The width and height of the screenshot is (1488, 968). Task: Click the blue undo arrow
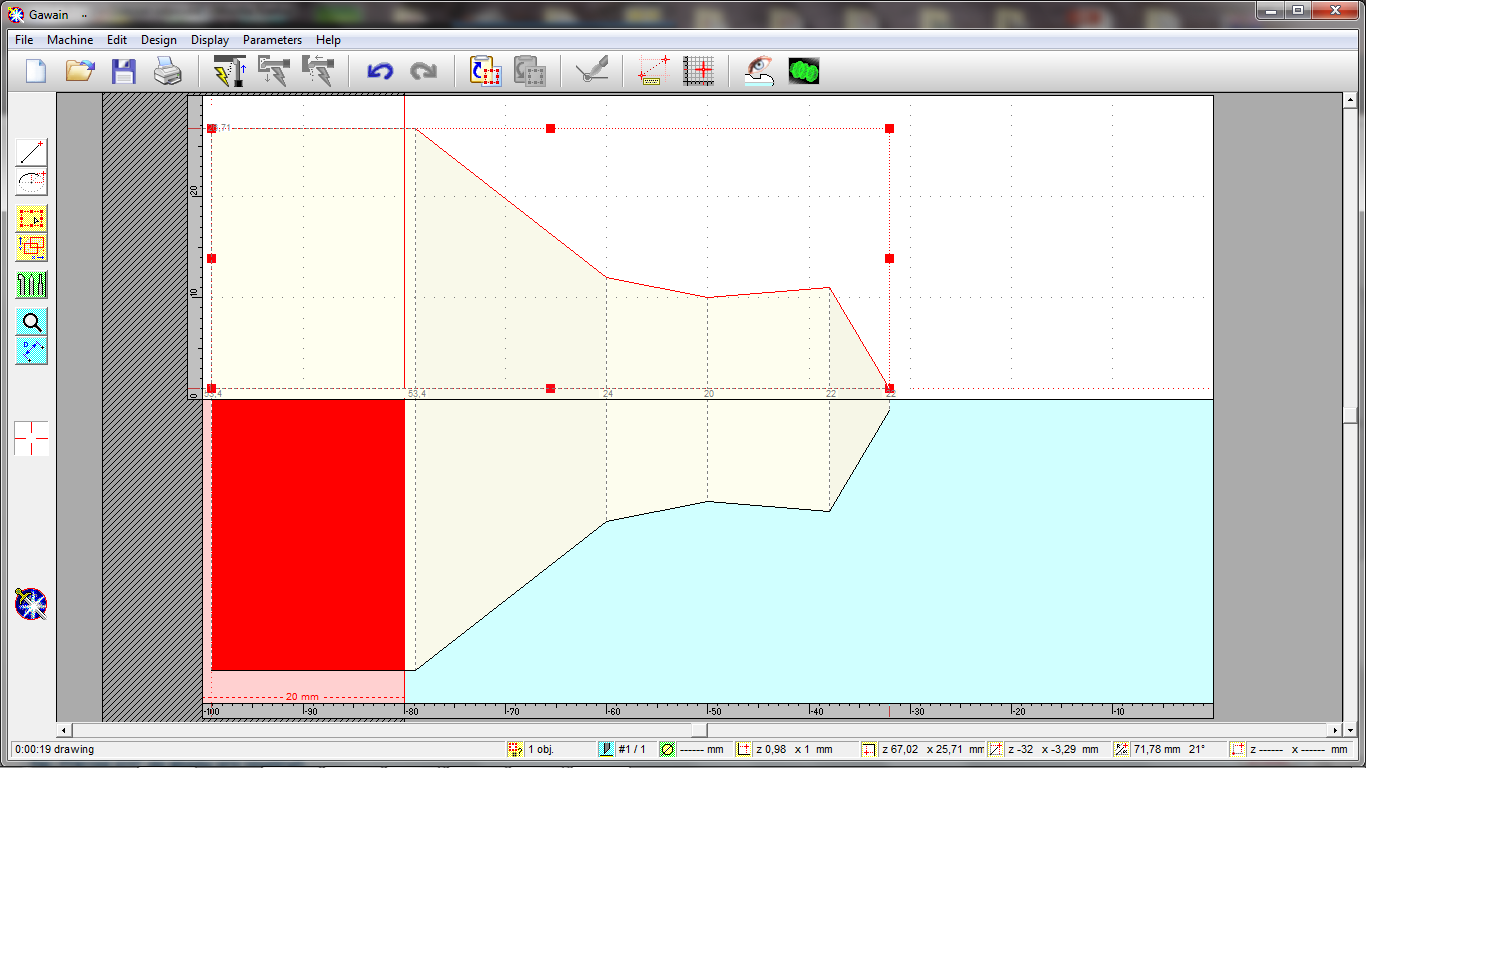[x=380, y=71]
